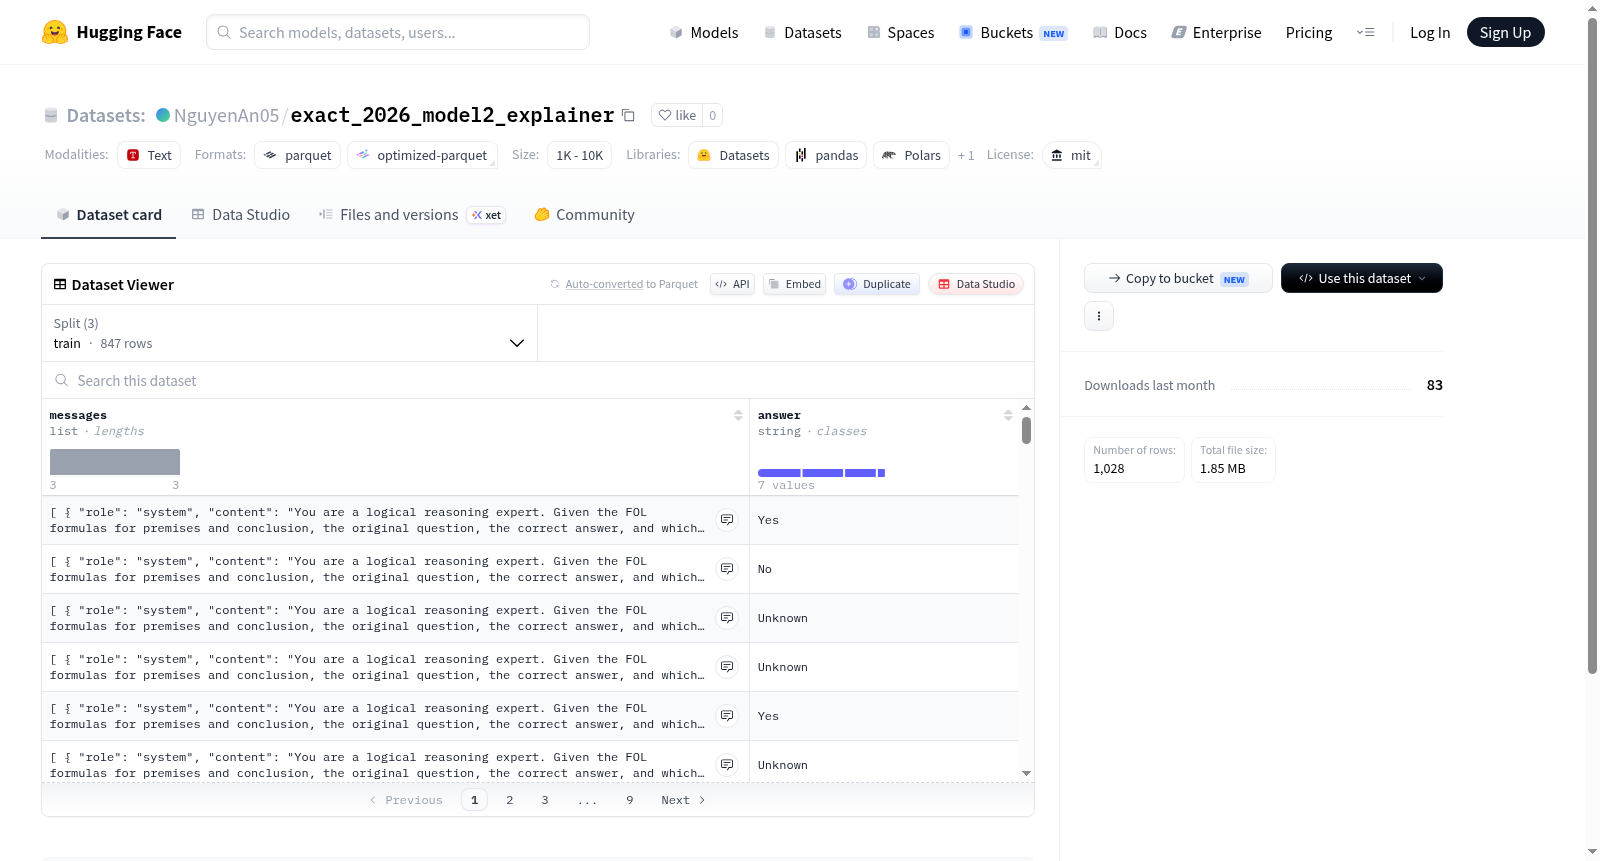Show the +1 additional libraries

966,155
